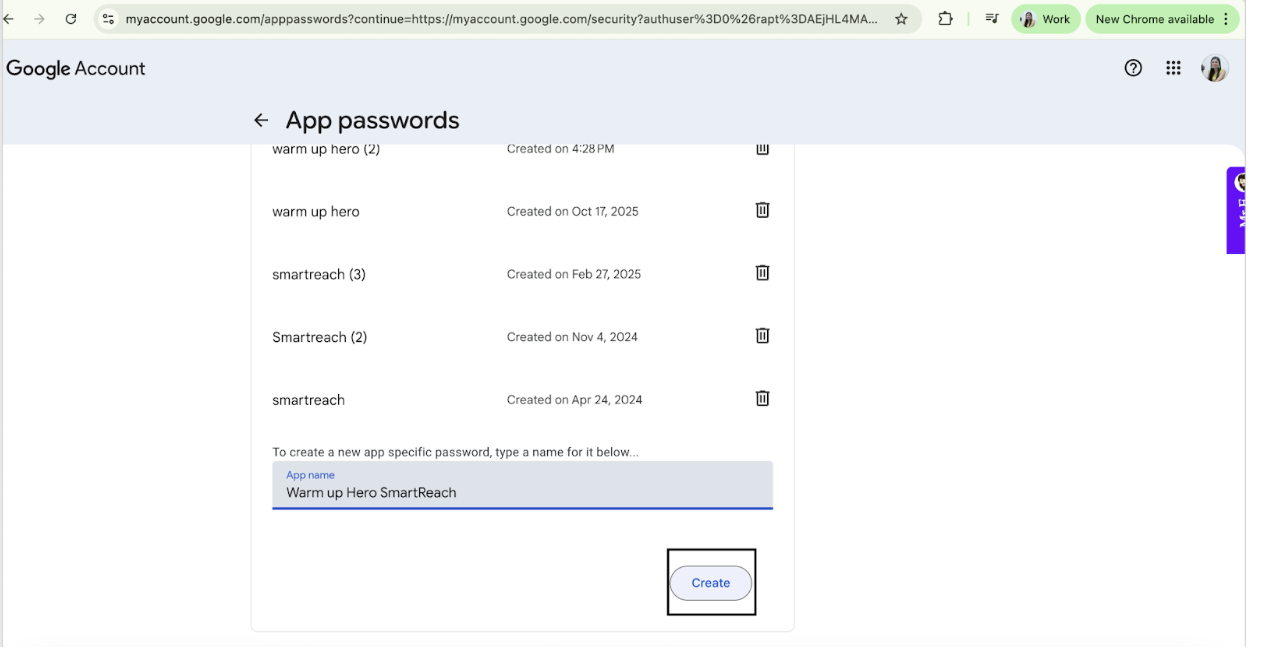The width and height of the screenshot is (1262, 654).
Task: Reload the page in Chrome
Action: coord(71,19)
